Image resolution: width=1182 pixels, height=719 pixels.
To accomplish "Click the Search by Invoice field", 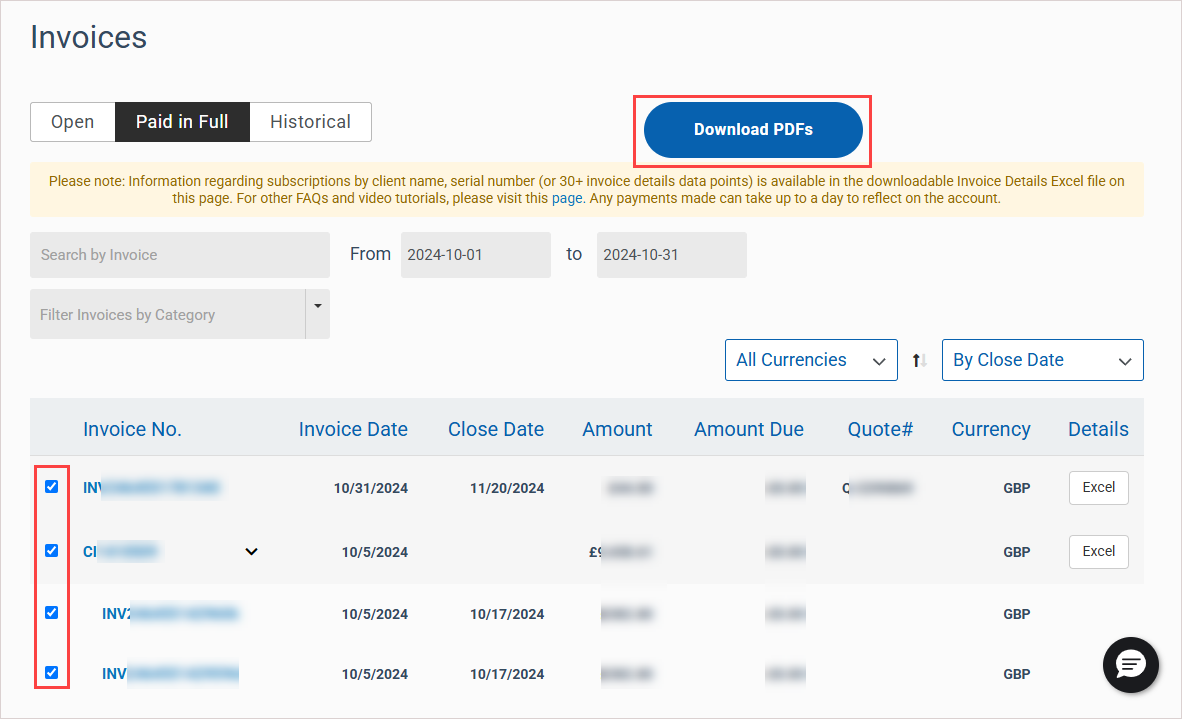I will coord(180,255).
